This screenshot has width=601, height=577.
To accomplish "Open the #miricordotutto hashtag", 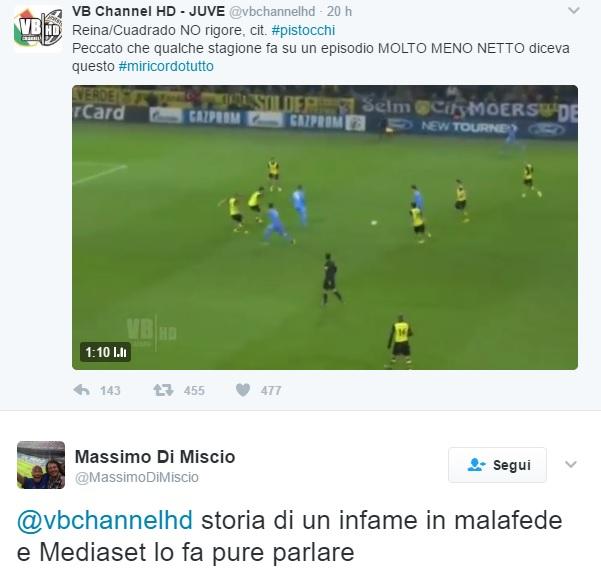I will point(166,66).
